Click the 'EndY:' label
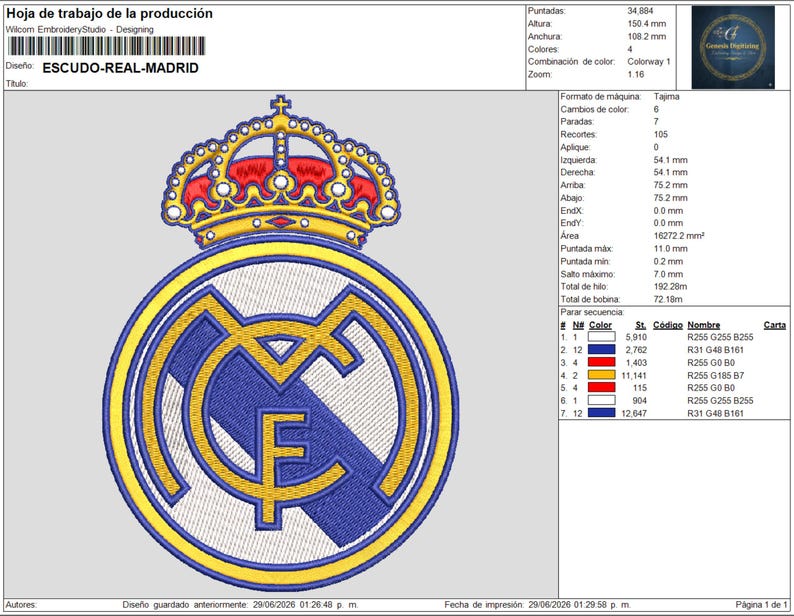 (572, 223)
